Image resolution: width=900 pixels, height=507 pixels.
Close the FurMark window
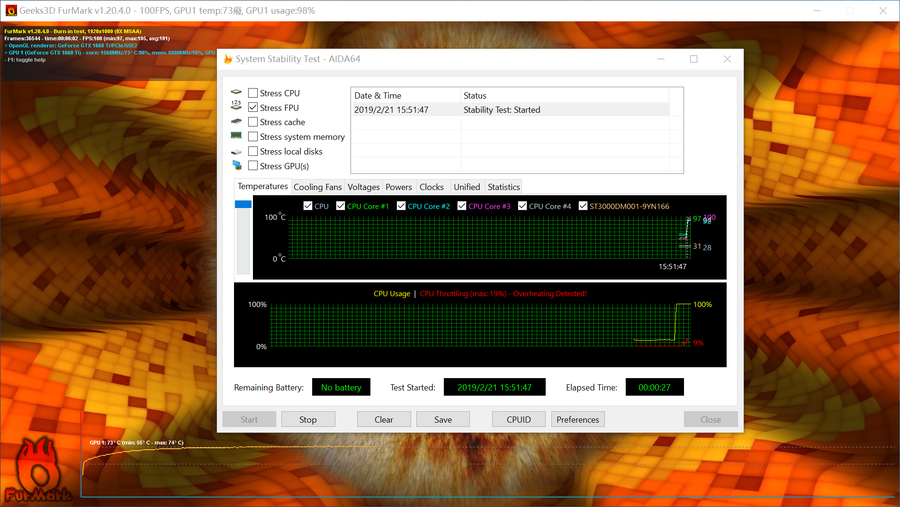click(x=883, y=10)
